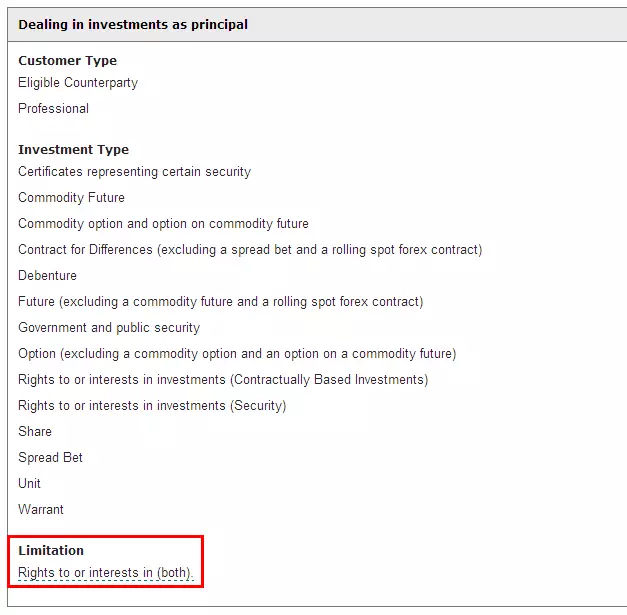Click 'Commodity option and option on commodity future'

[164, 224]
